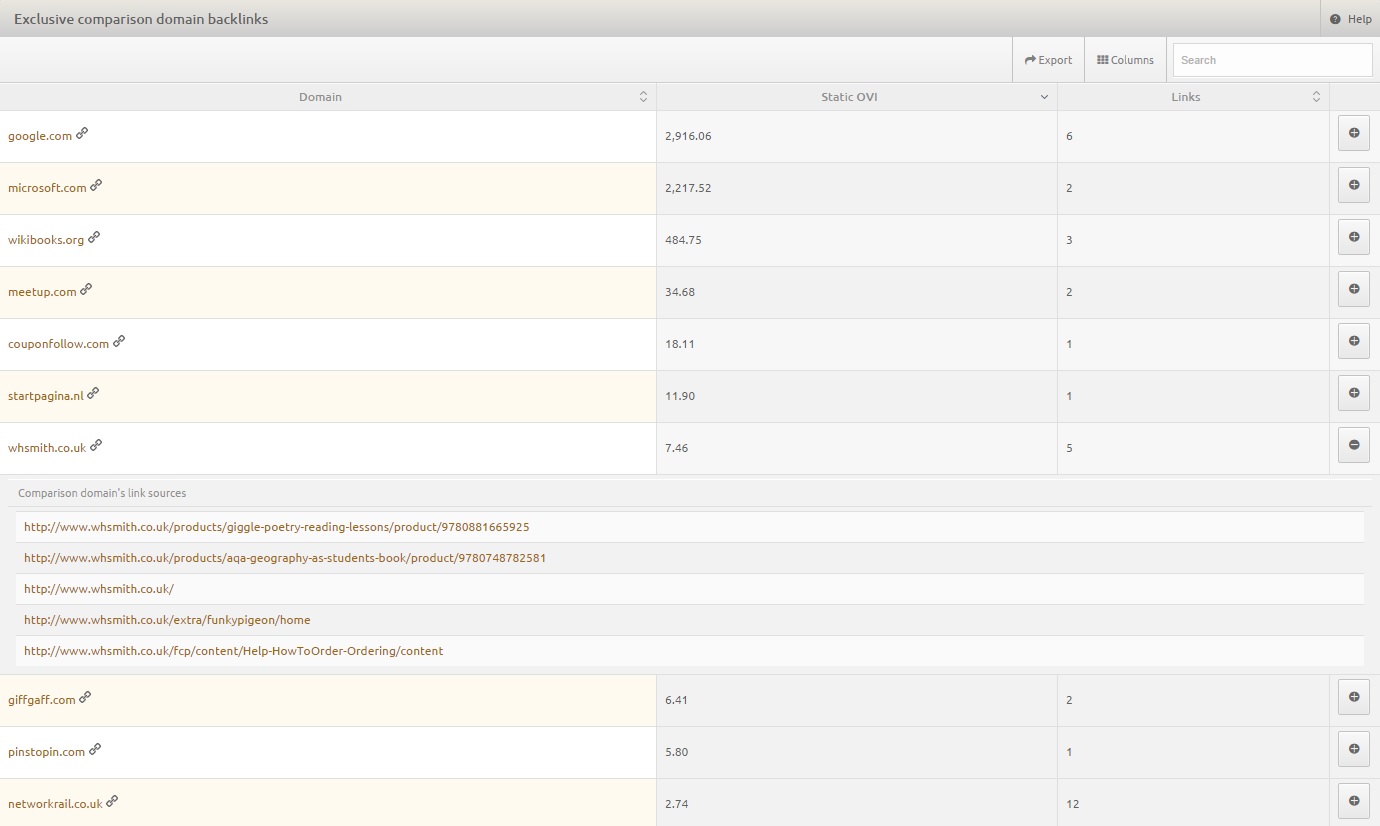Open google.com domain link
This screenshot has width=1380, height=826.
pos(40,136)
